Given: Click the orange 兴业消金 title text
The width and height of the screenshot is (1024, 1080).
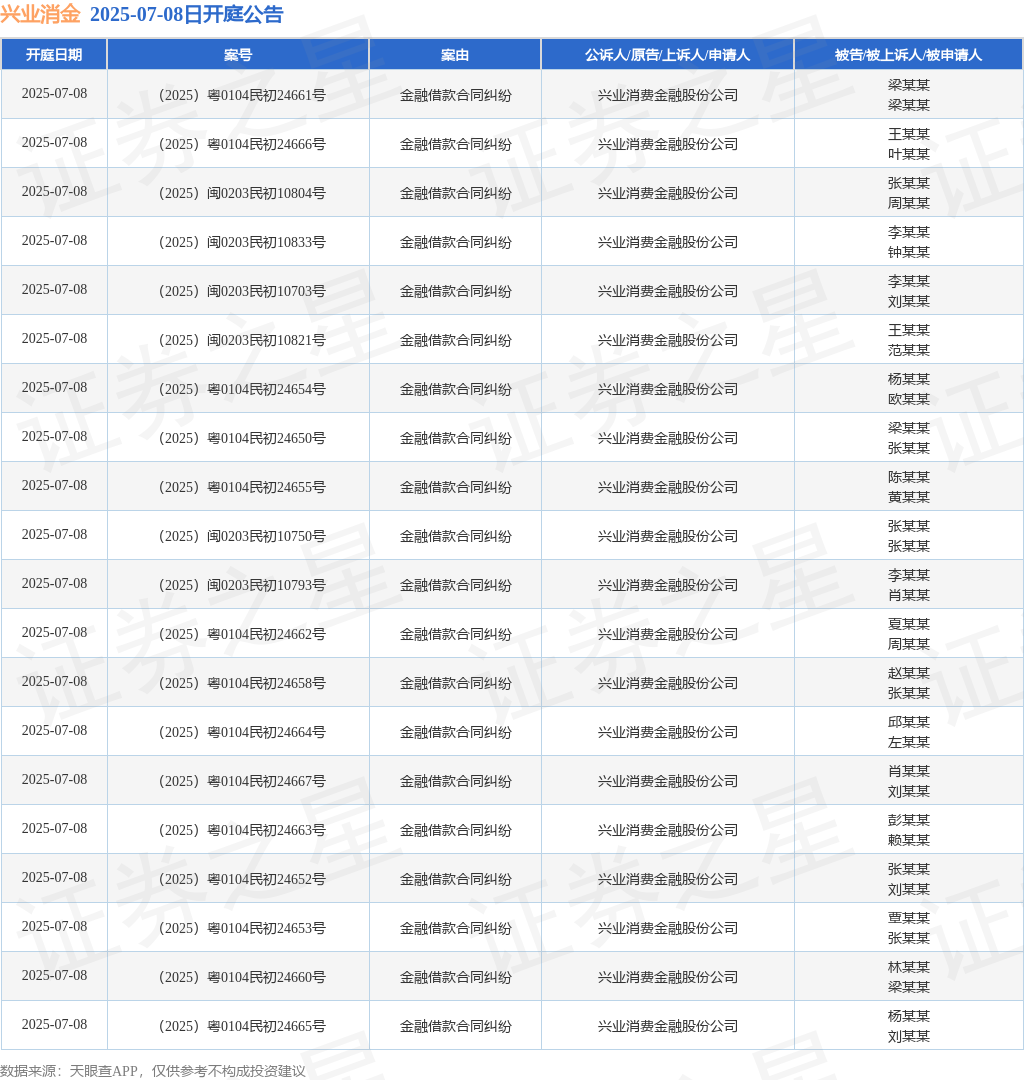Looking at the screenshot, I should [x=41, y=14].
